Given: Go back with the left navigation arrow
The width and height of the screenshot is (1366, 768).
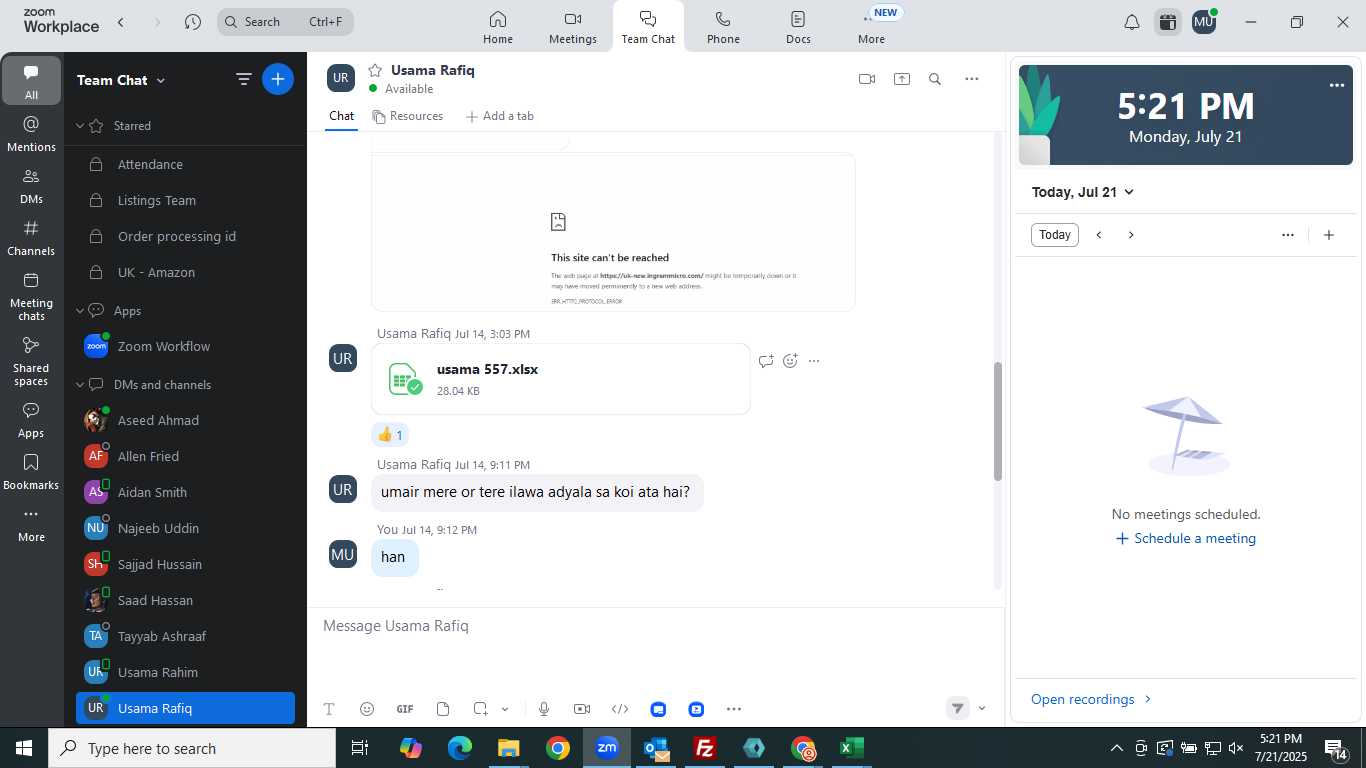Looking at the screenshot, I should pyautogui.click(x=121, y=22).
